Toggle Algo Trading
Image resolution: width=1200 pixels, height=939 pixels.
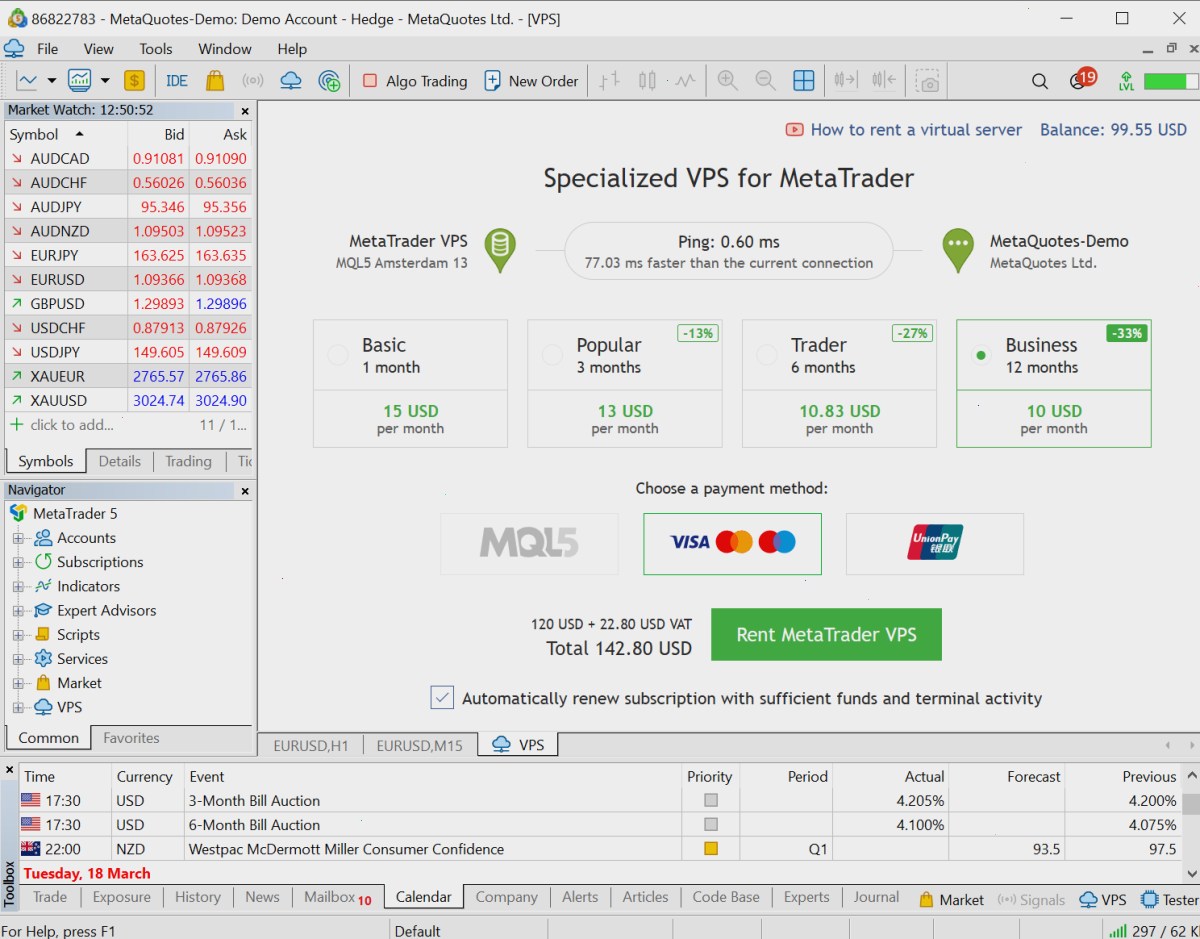pos(414,81)
